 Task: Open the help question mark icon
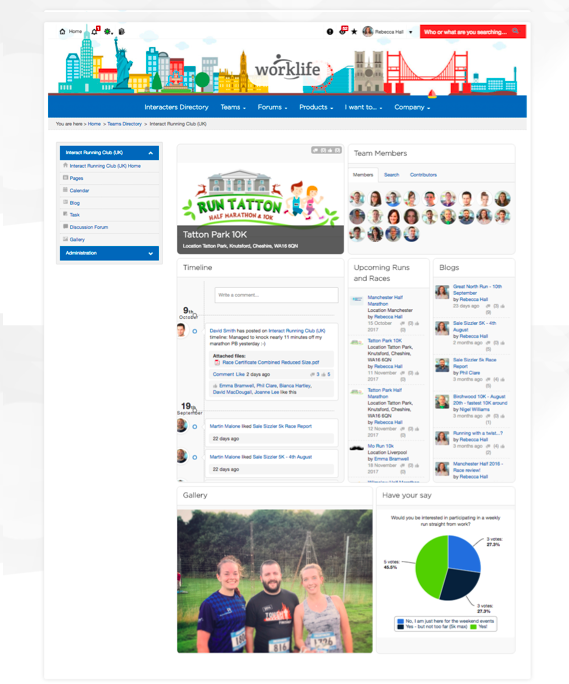[330, 31]
